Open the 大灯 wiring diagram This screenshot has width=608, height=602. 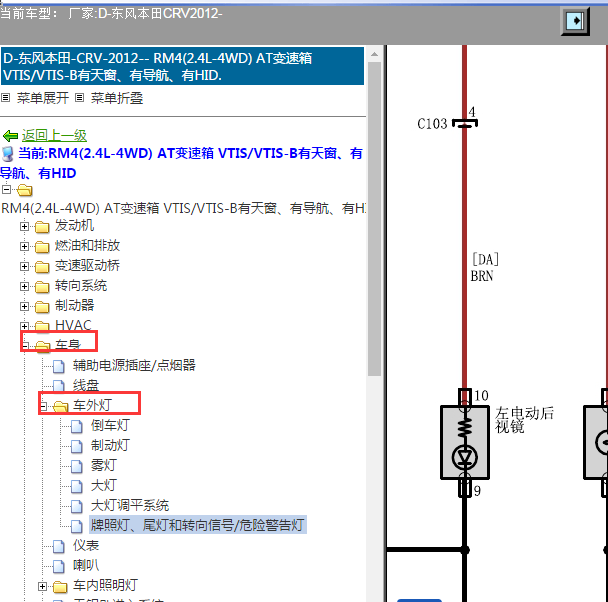click(104, 486)
